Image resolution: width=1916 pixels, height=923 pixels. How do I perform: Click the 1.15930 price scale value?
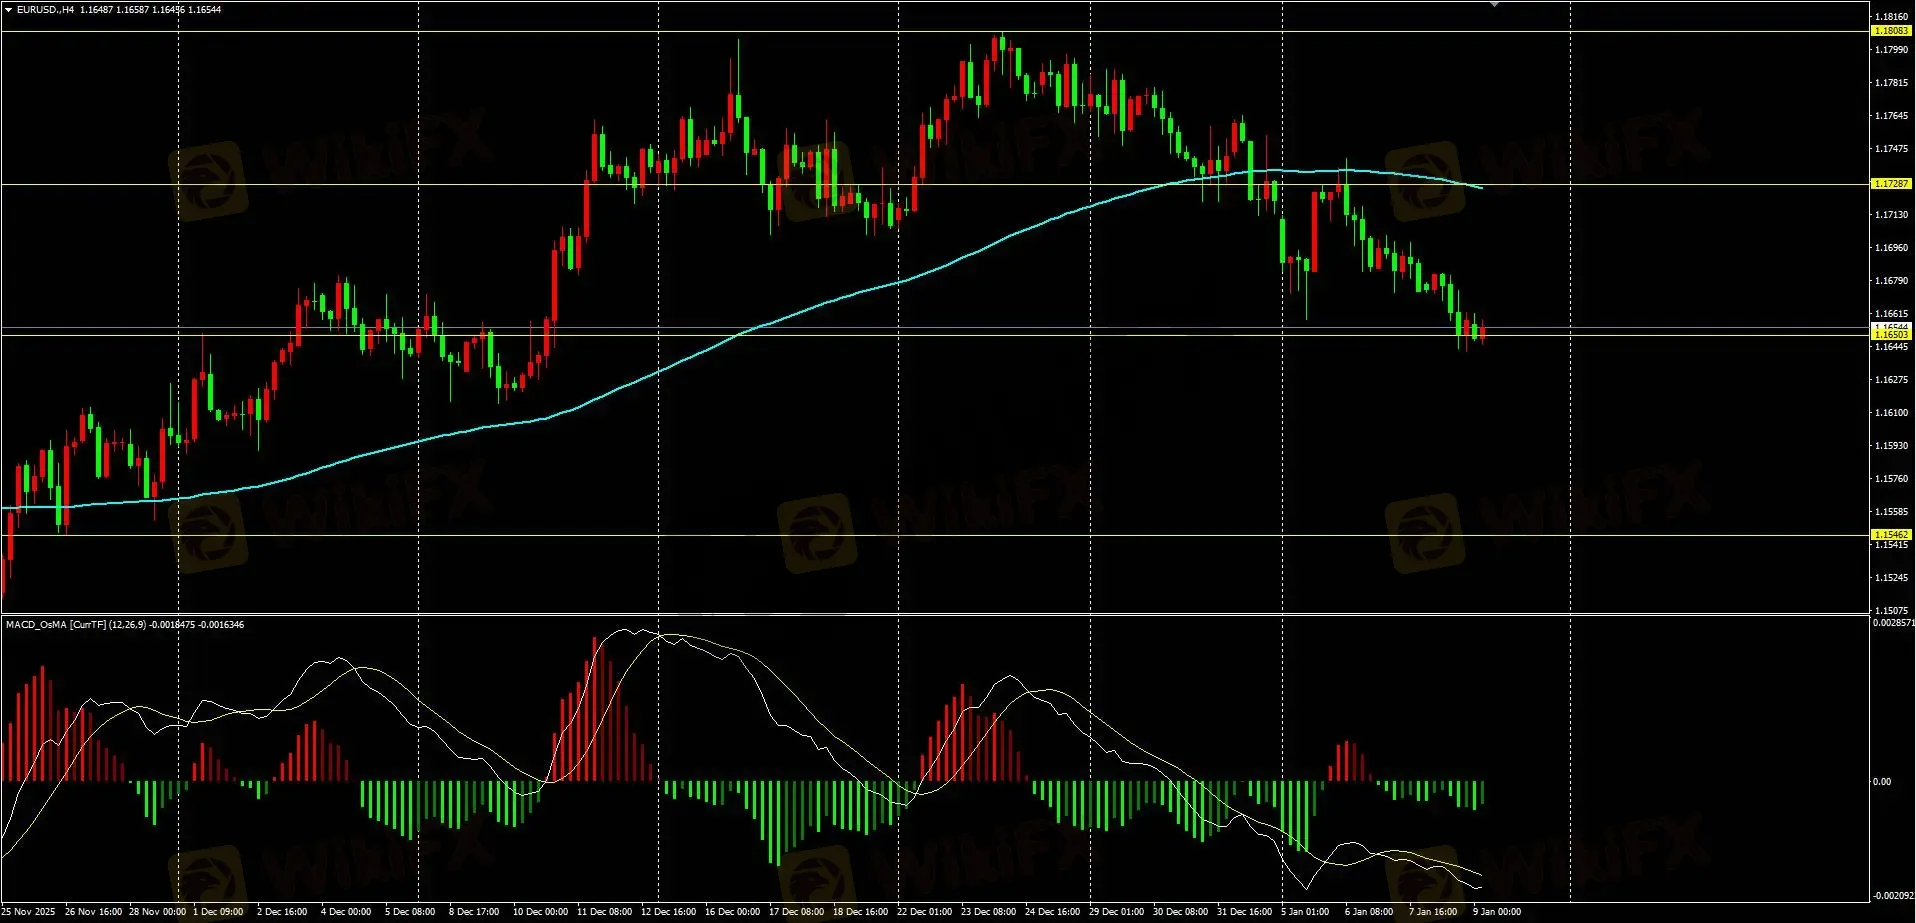1891,446
